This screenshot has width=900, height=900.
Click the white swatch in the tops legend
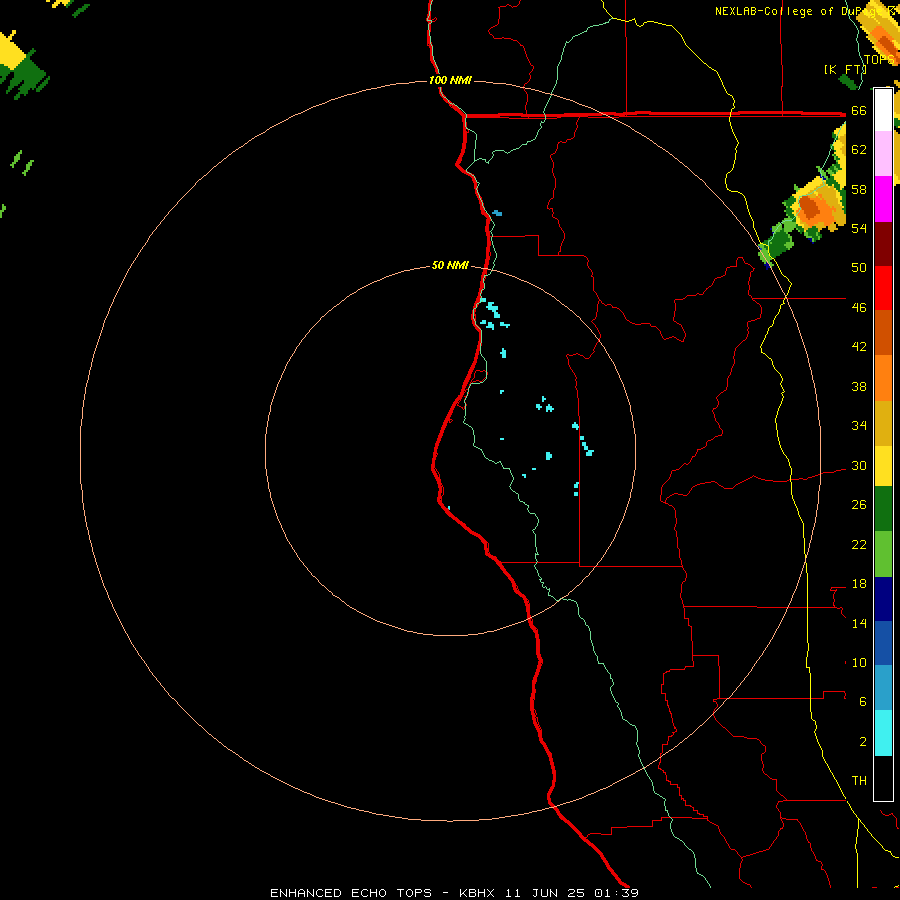point(883,110)
